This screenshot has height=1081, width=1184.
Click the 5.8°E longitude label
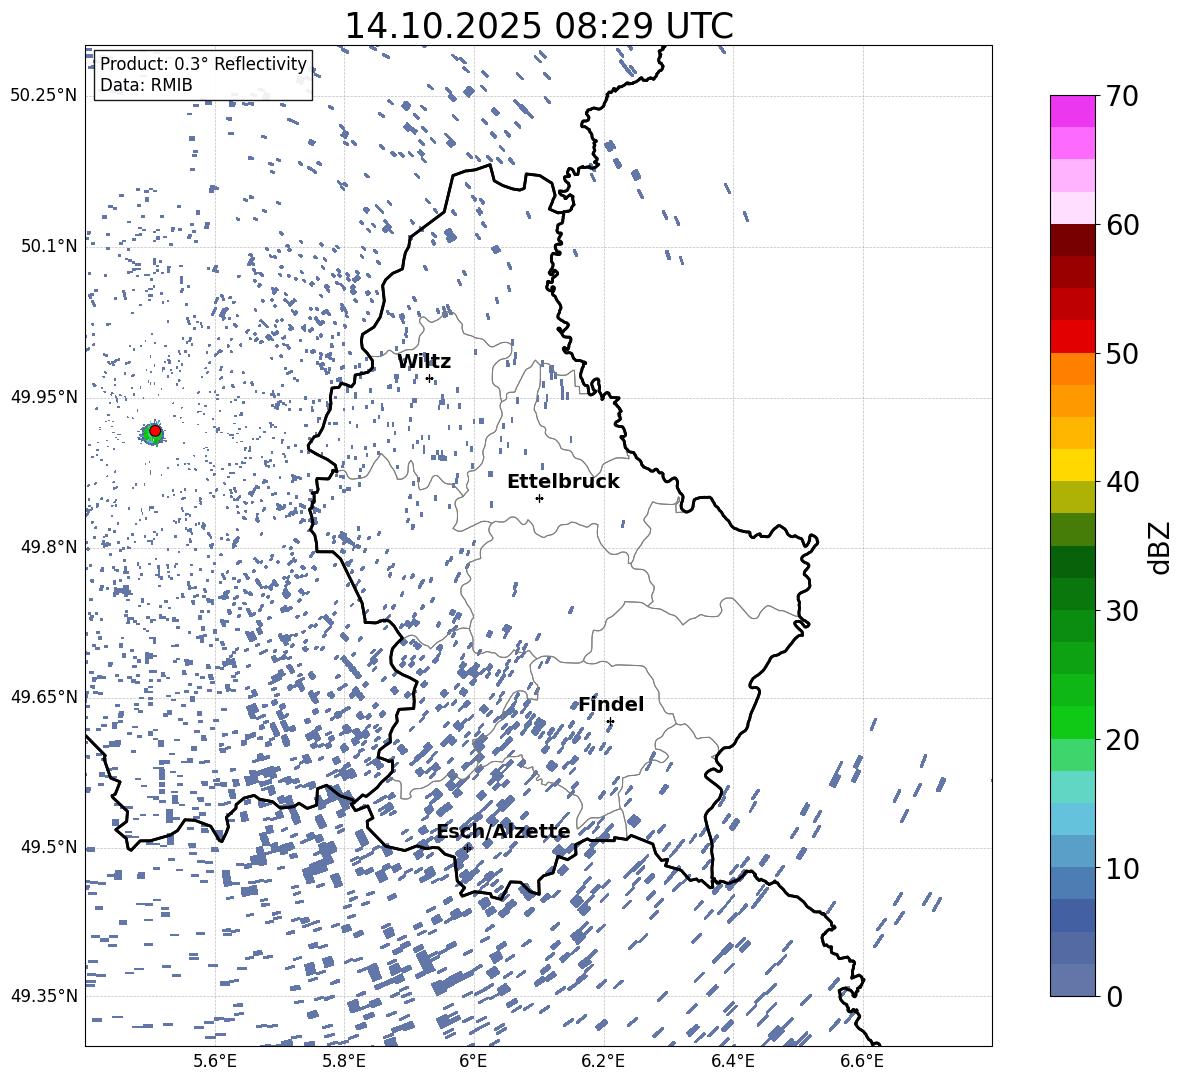tap(344, 1062)
